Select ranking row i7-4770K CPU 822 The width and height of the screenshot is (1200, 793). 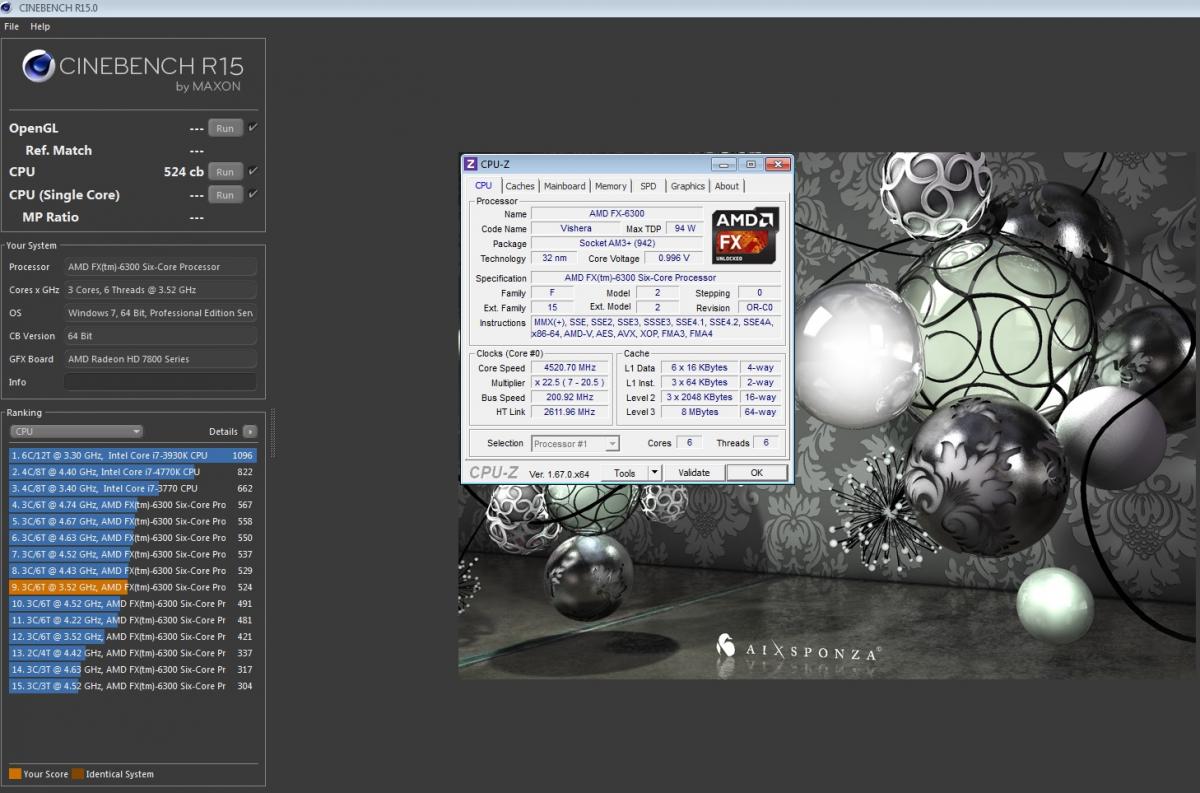(x=132, y=472)
